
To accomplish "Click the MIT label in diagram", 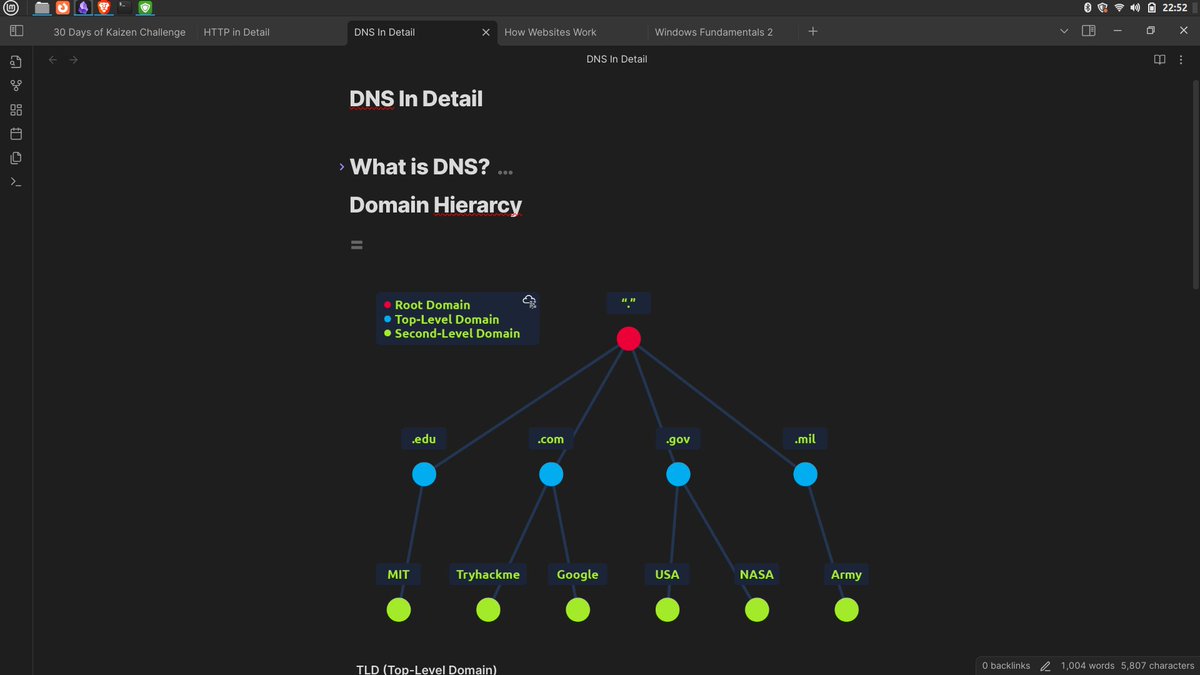I will pyautogui.click(x=398, y=574).
